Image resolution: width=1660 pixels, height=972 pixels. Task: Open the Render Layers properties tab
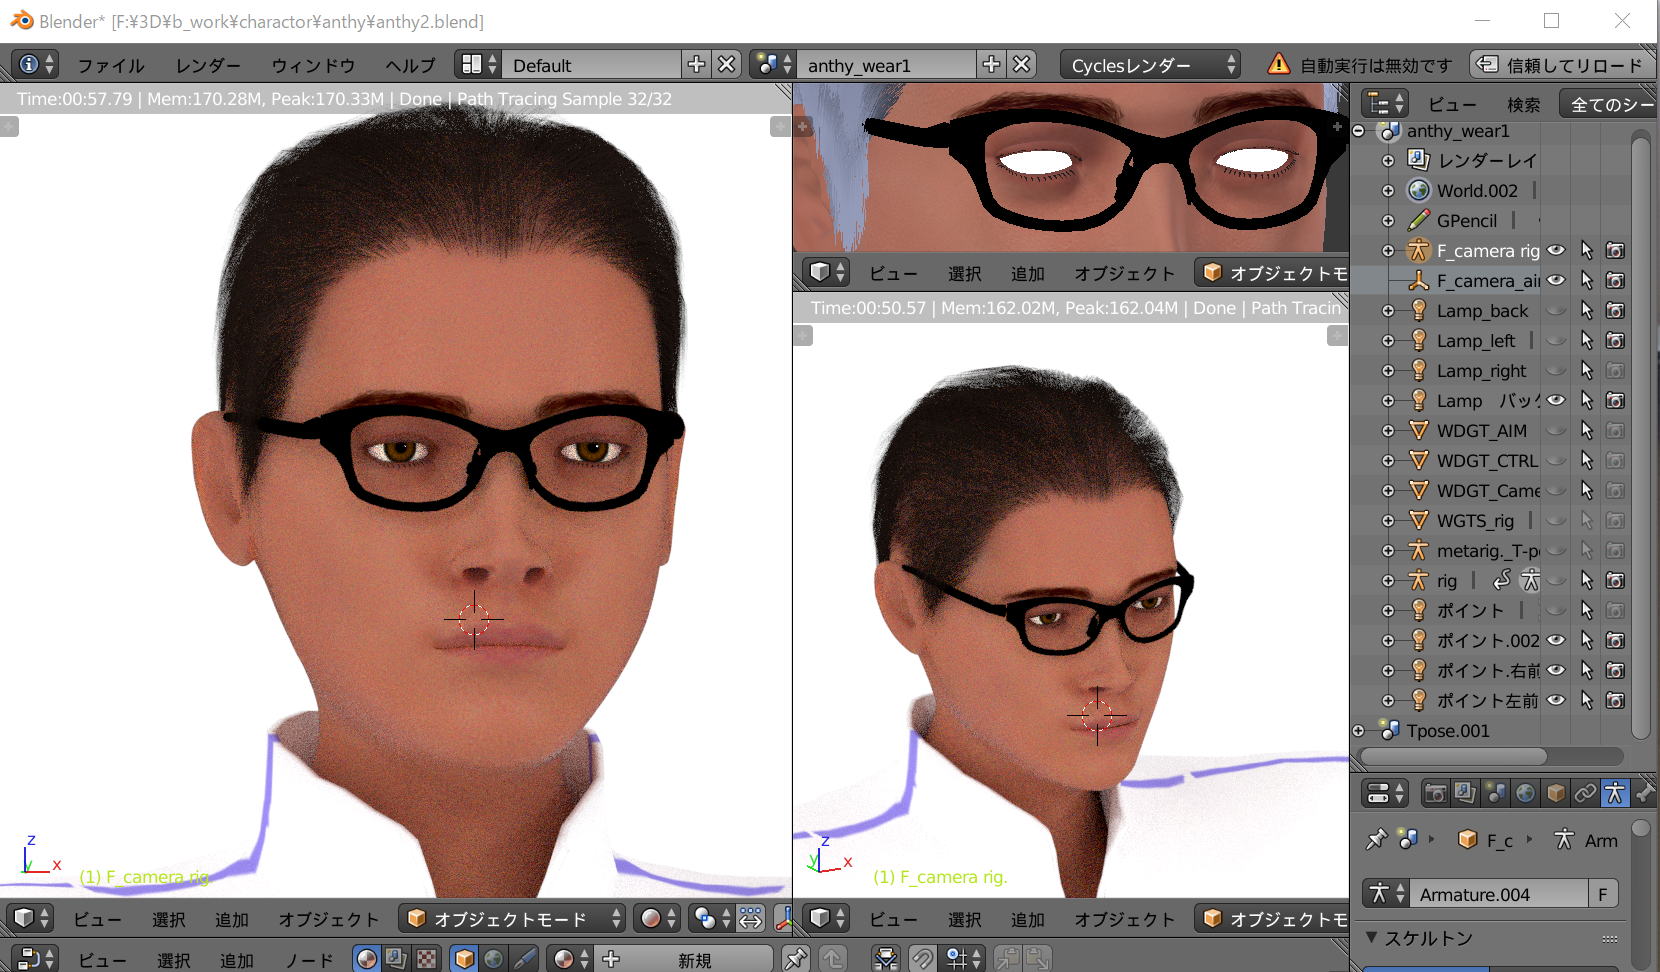pyautogui.click(x=1465, y=793)
